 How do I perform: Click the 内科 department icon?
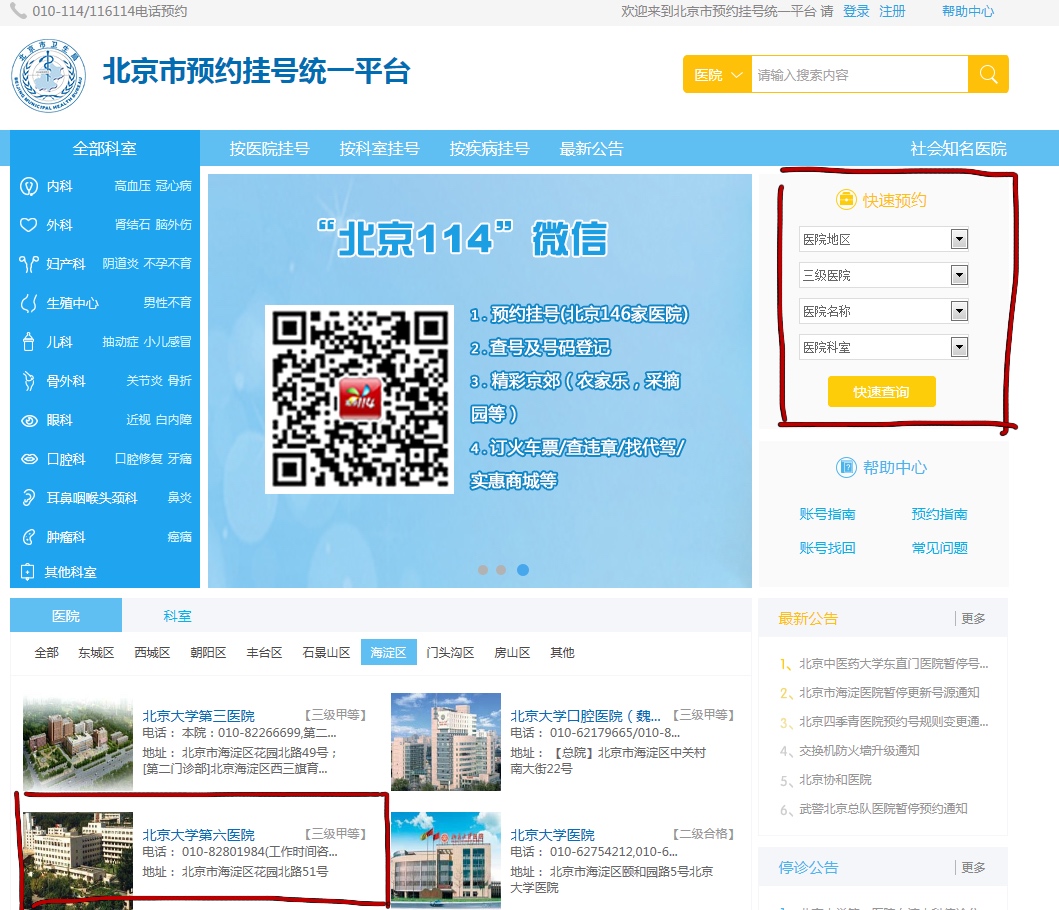click(28, 186)
